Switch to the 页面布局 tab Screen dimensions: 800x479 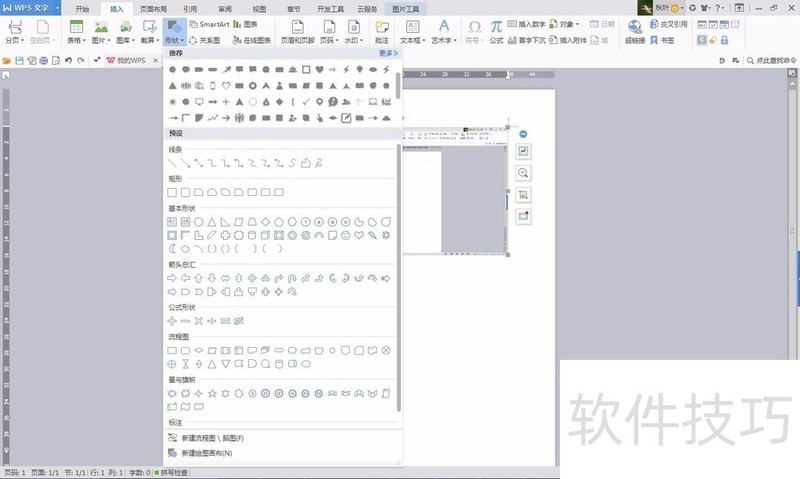click(153, 9)
